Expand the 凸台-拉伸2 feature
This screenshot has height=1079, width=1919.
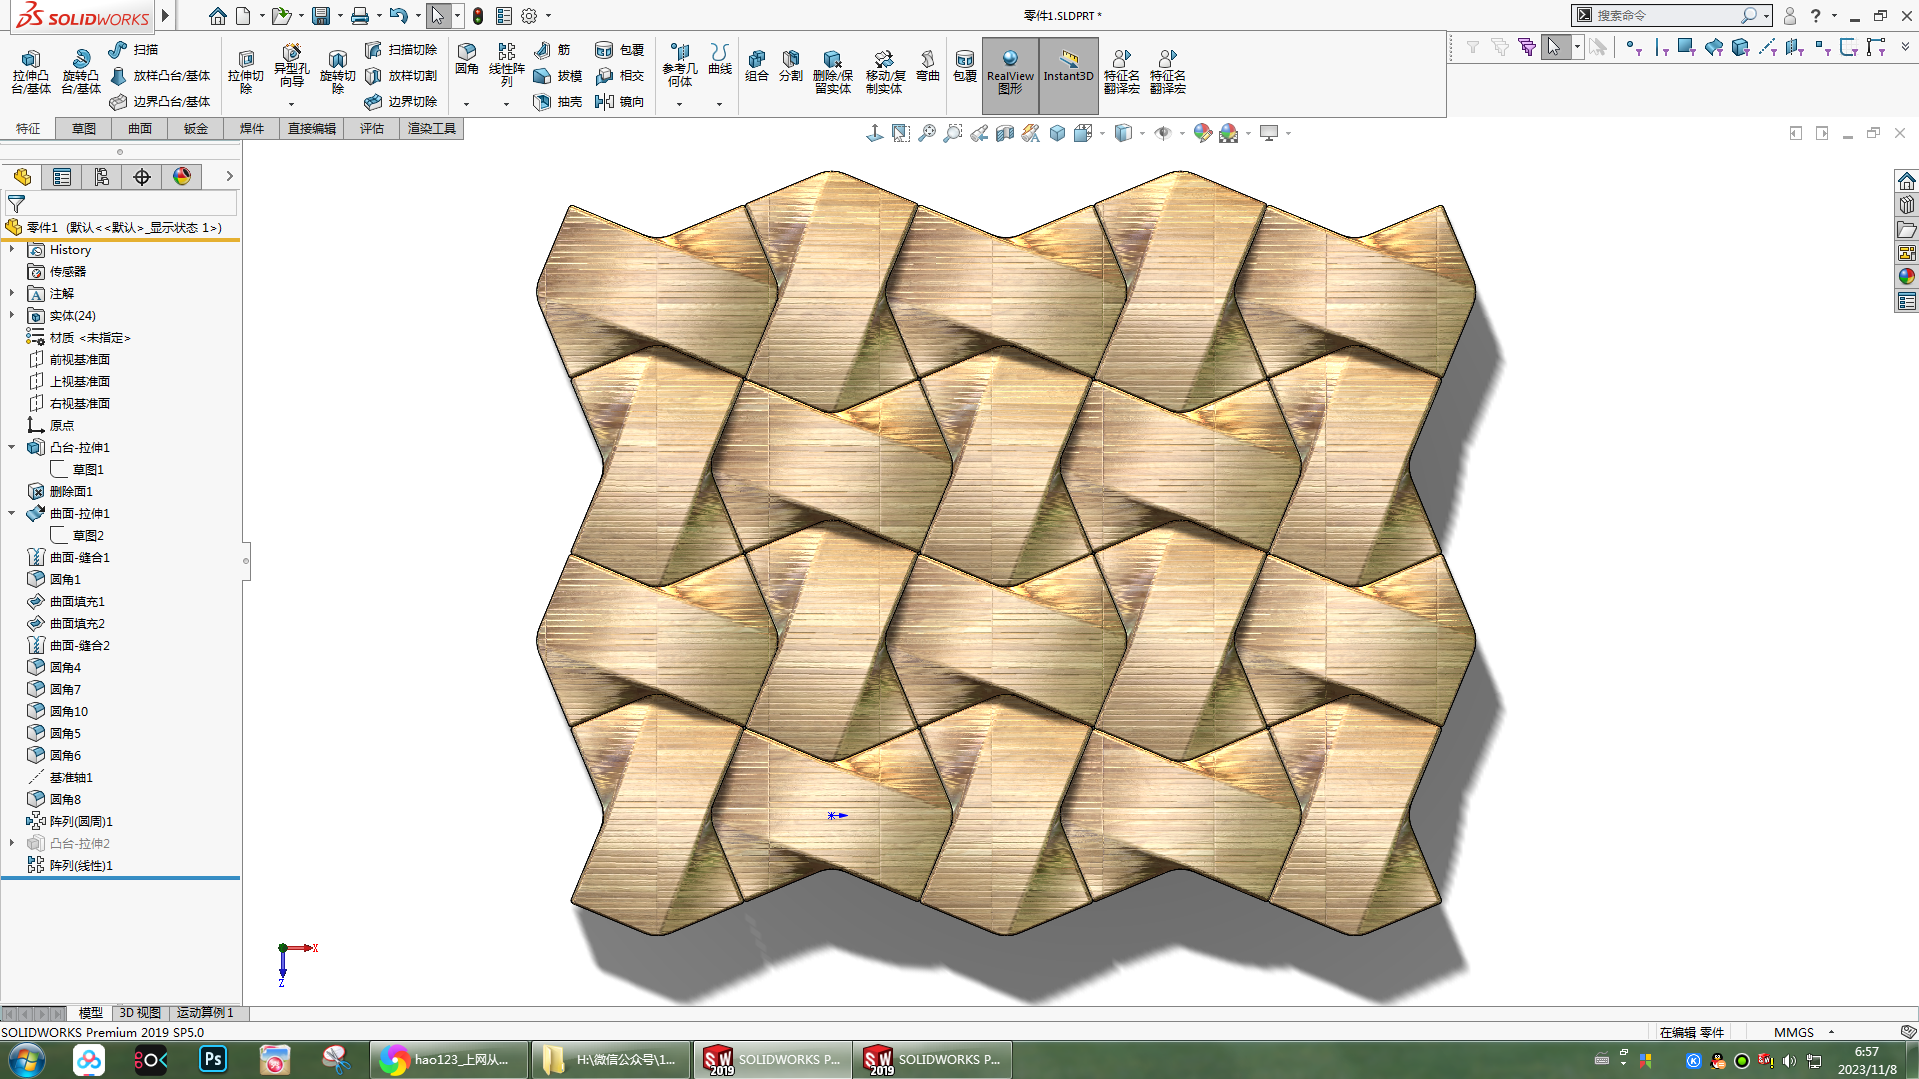coord(12,843)
